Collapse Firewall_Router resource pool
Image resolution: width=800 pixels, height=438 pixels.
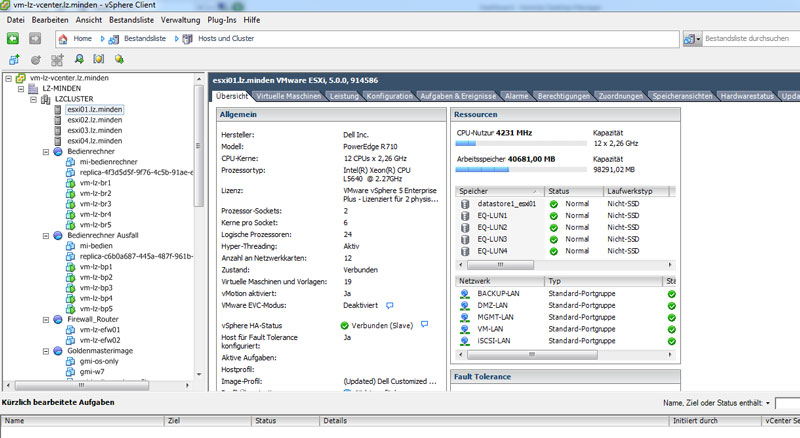(x=45, y=320)
